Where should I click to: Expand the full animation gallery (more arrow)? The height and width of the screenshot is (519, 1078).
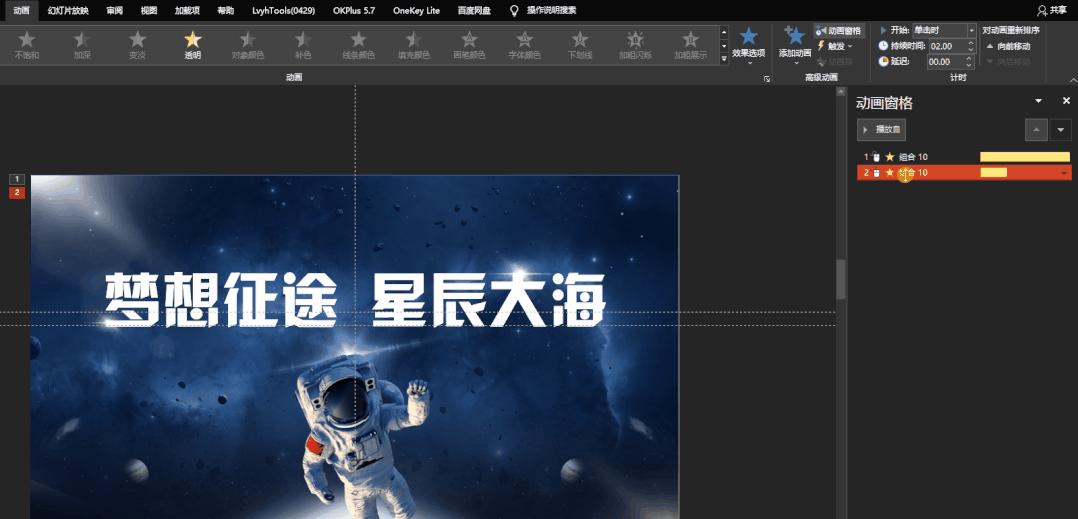click(724, 59)
